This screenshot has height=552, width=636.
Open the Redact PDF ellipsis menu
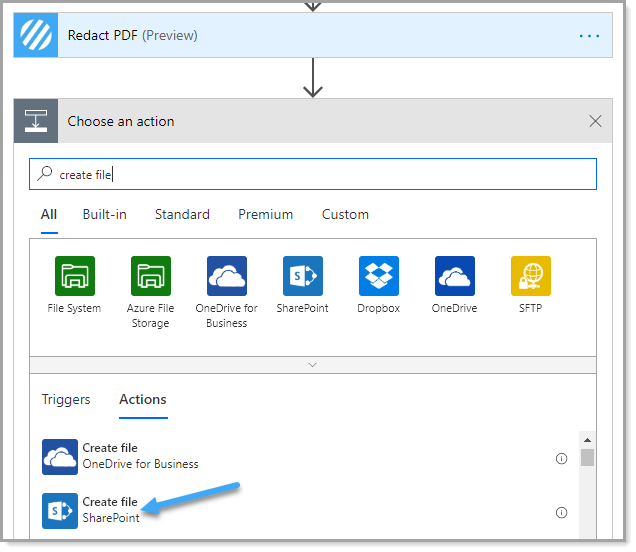tap(589, 36)
